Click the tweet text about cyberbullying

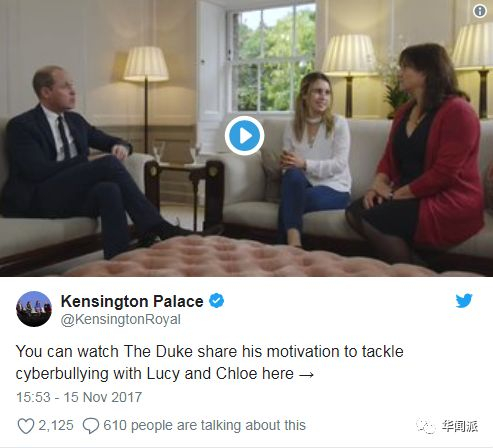click(x=210, y=363)
